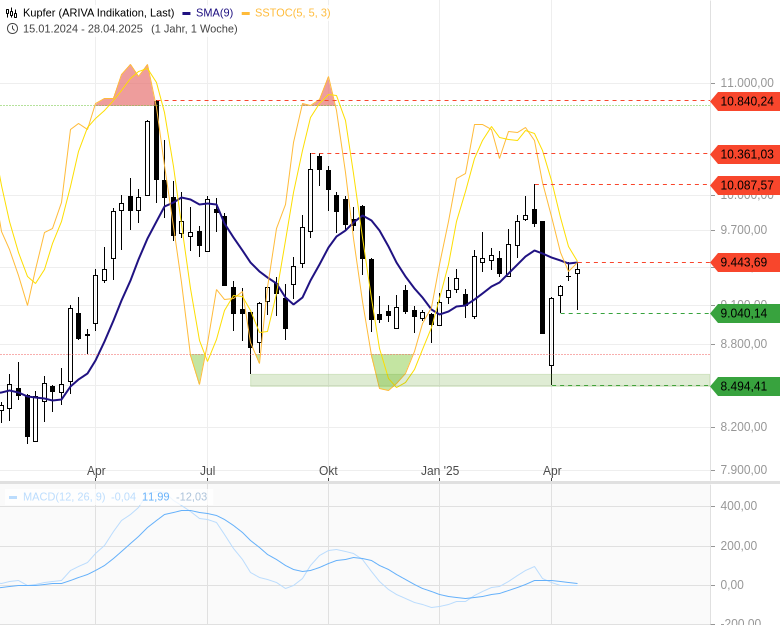Image resolution: width=780 pixels, height=625 pixels.
Task: Toggle the SMA(9) indicator legend label
Action: point(212,13)
